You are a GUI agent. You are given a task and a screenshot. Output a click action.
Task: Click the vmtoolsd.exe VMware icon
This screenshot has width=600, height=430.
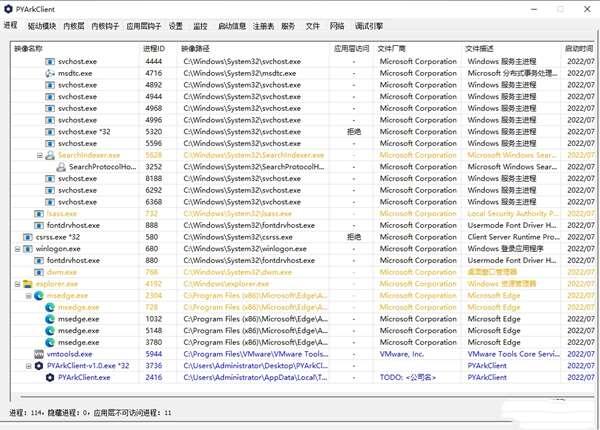[38, 354]
